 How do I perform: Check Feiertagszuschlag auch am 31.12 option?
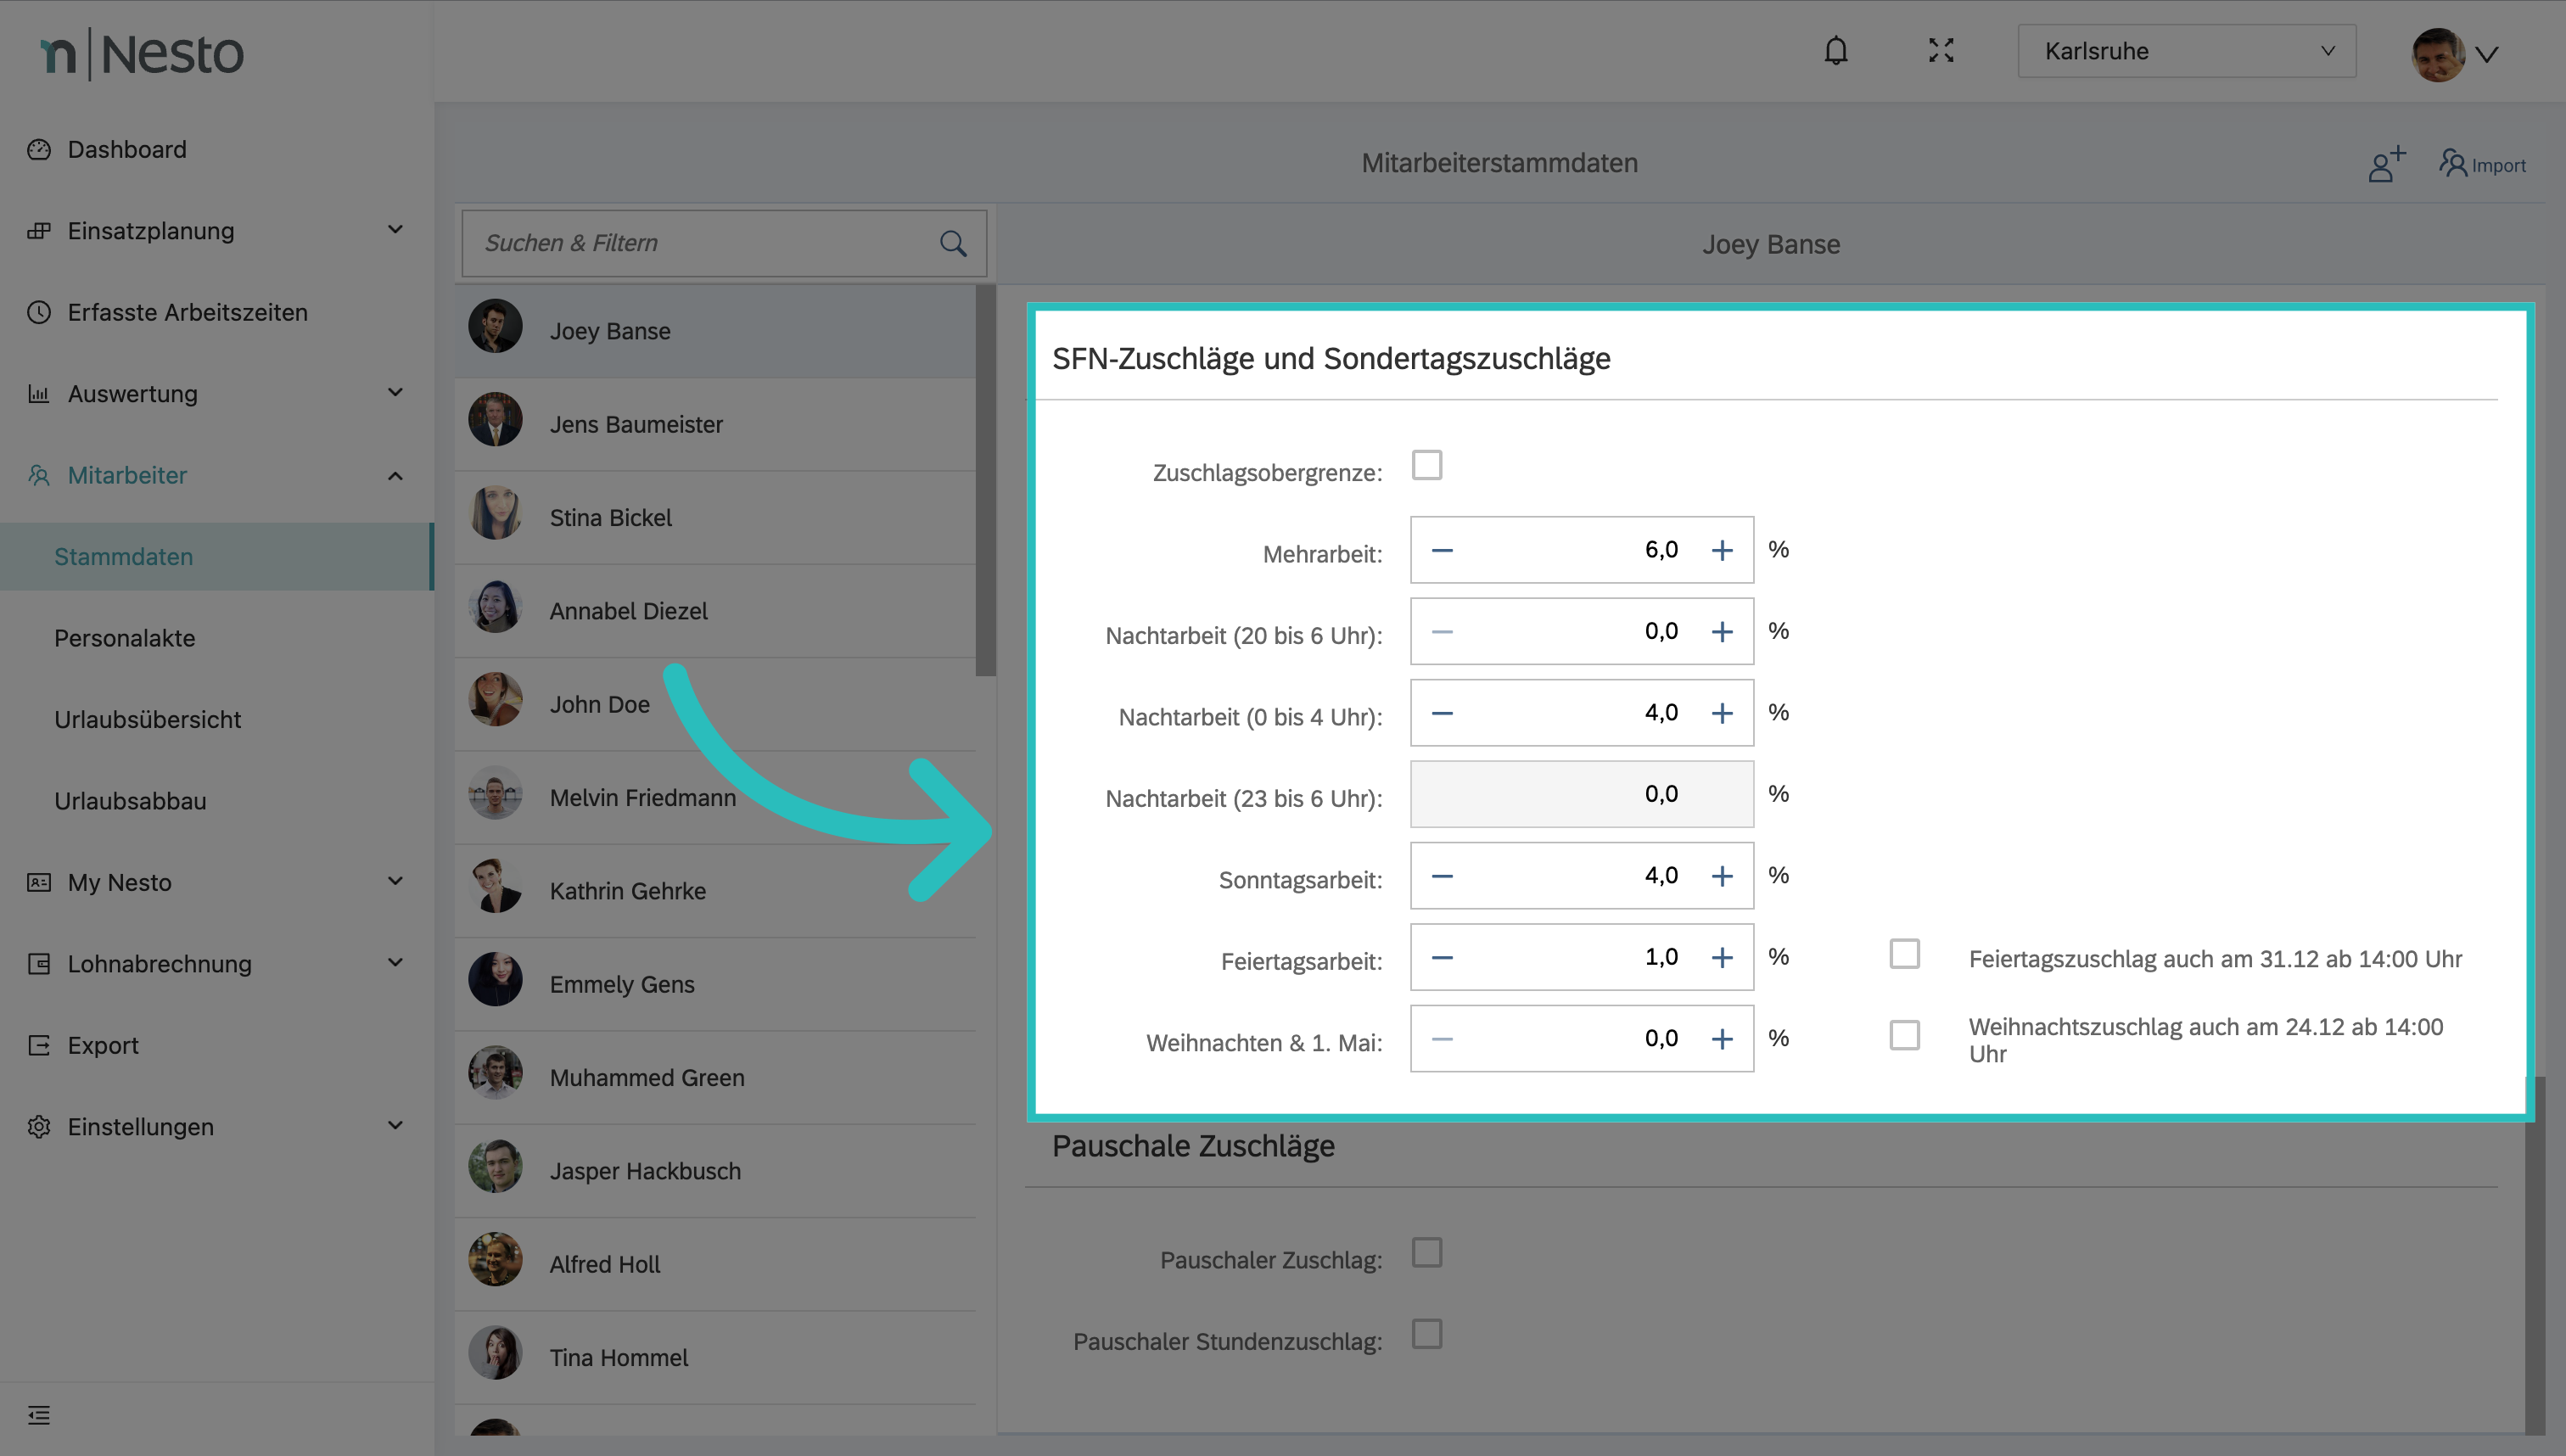[x=1904, y=954]
